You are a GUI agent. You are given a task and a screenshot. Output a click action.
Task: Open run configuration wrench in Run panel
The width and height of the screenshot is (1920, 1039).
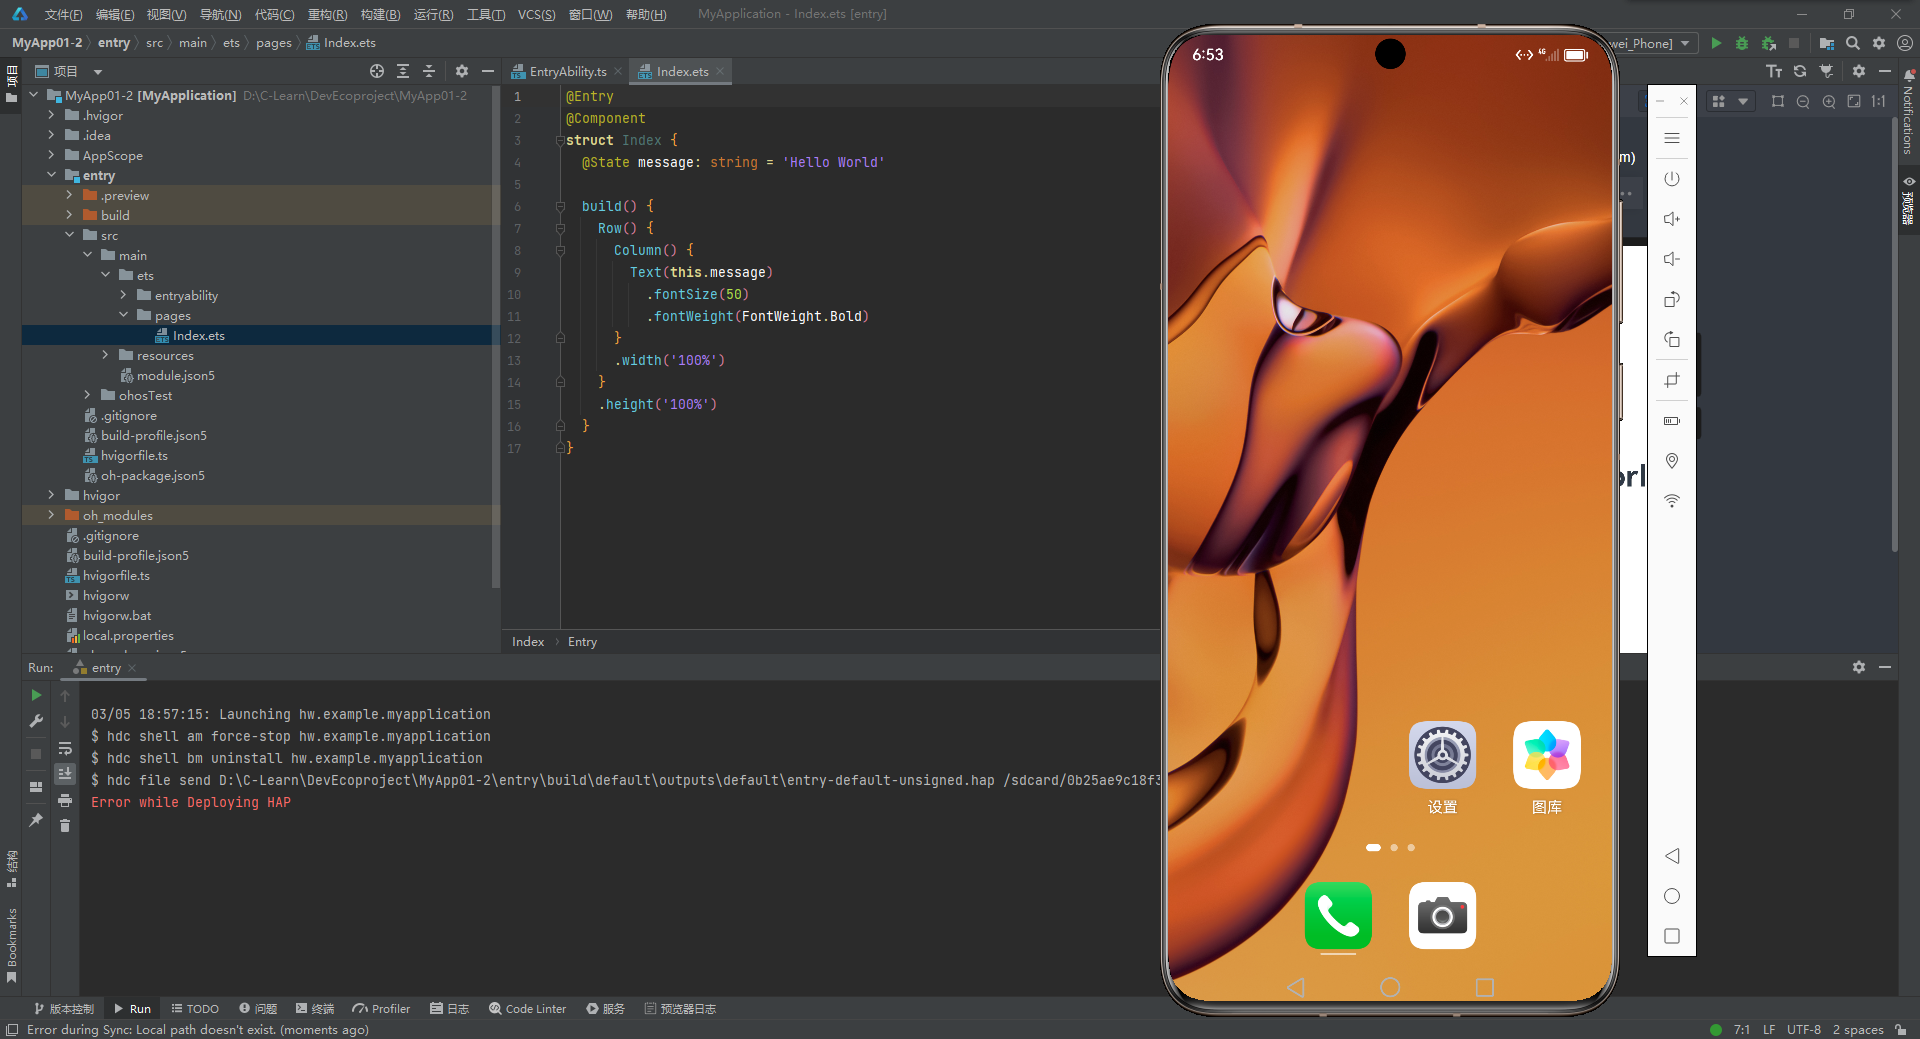tap(36, 721)
